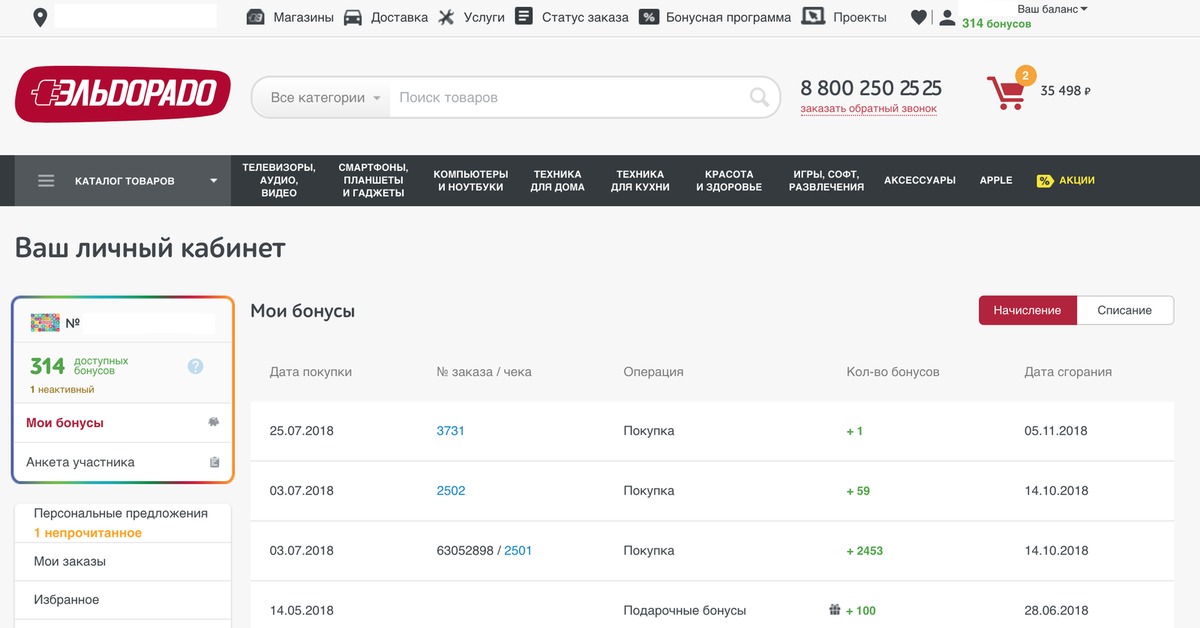Screen dimensions: 1200x628
Task: Click the Доставка car icon
Action: [352, 17]
